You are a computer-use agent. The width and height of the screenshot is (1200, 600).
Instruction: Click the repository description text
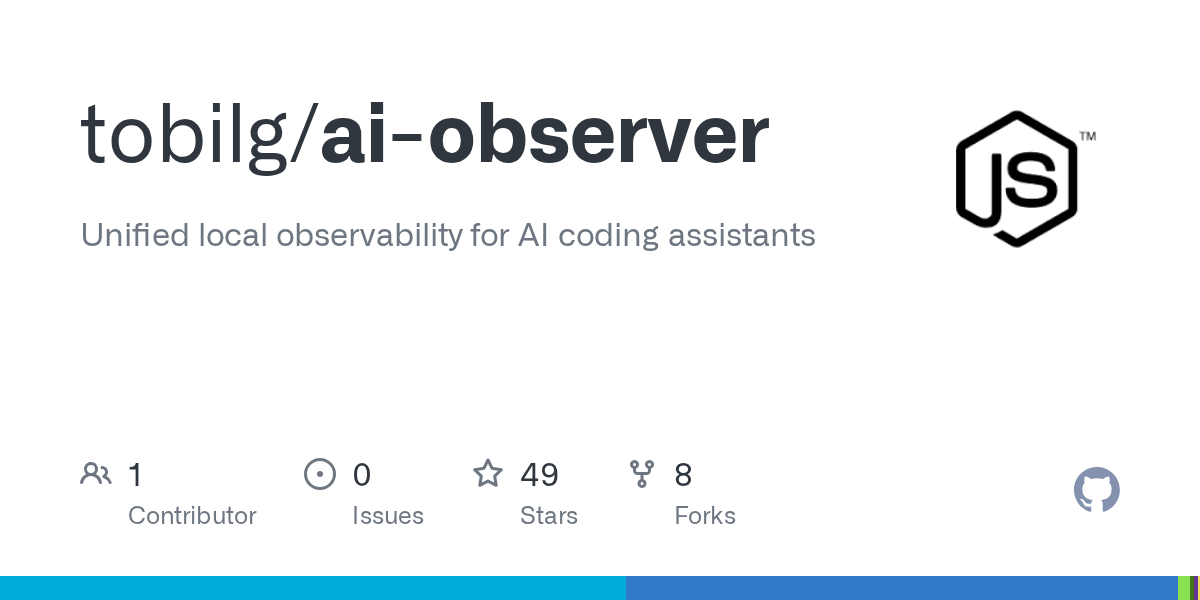pyautogui.click(x=447, y=236)
